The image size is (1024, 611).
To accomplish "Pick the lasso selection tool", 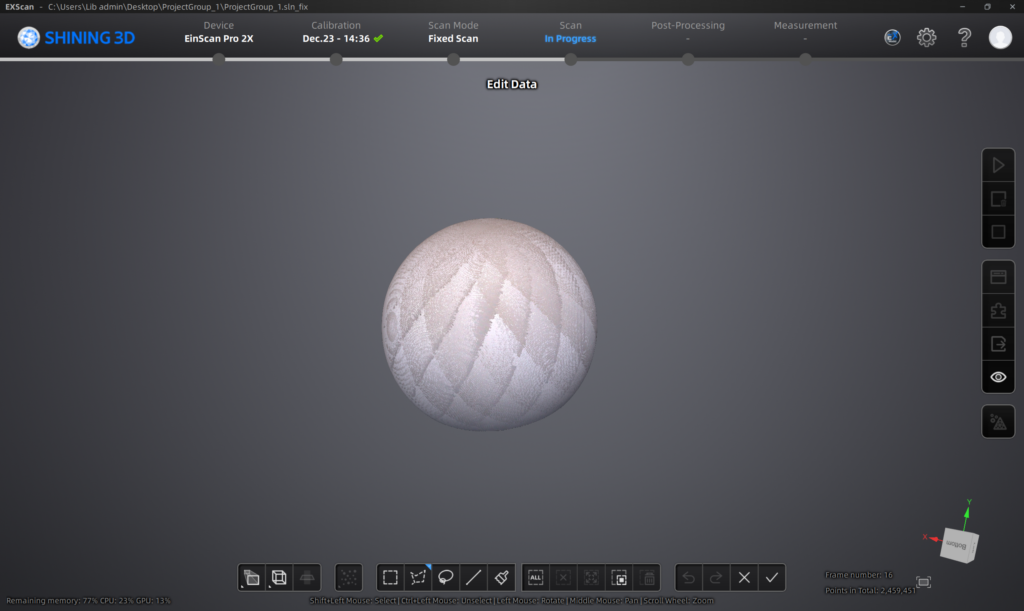I will (446, 577).
